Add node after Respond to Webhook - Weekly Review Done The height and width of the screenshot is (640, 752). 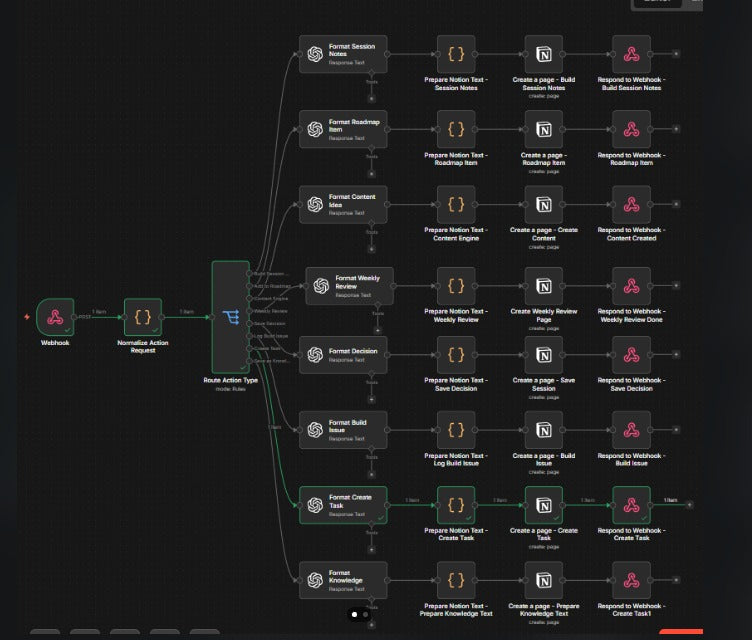tap(676, 285)
